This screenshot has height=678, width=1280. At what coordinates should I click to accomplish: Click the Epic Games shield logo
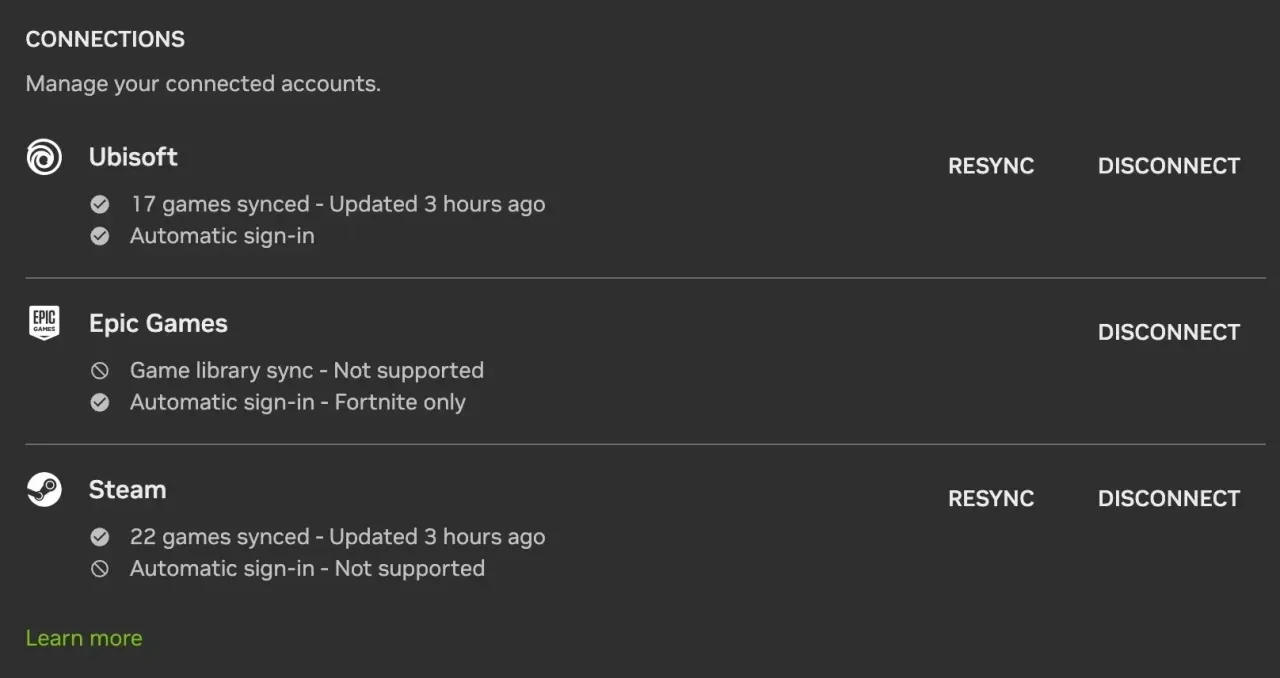[x=44, y=323]
